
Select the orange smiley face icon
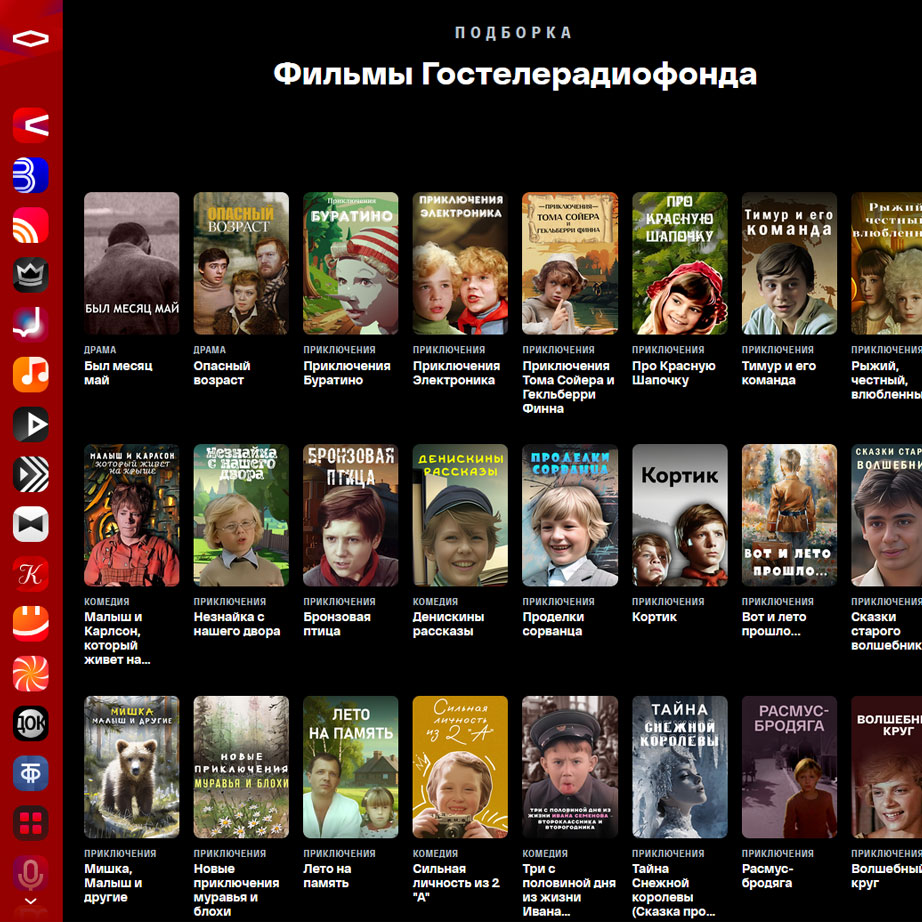coord(31,624)
